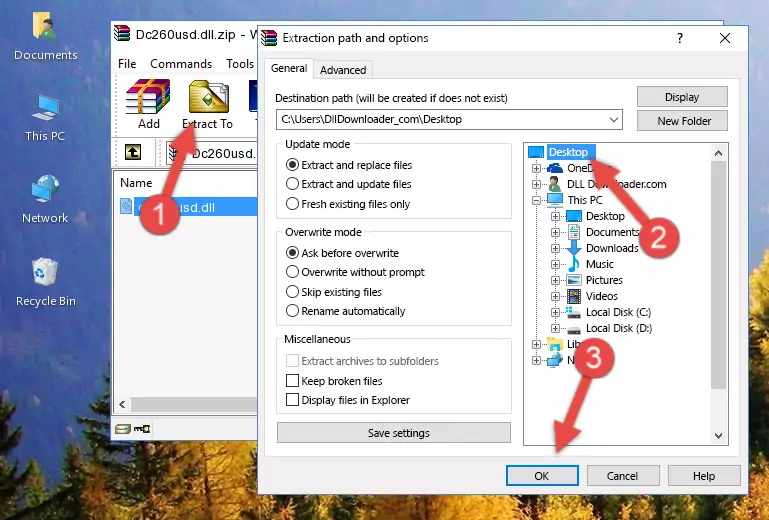Select the Local Disk (C:) drive icon
This screenshot has width=769, height=520.
coord(573,312)
